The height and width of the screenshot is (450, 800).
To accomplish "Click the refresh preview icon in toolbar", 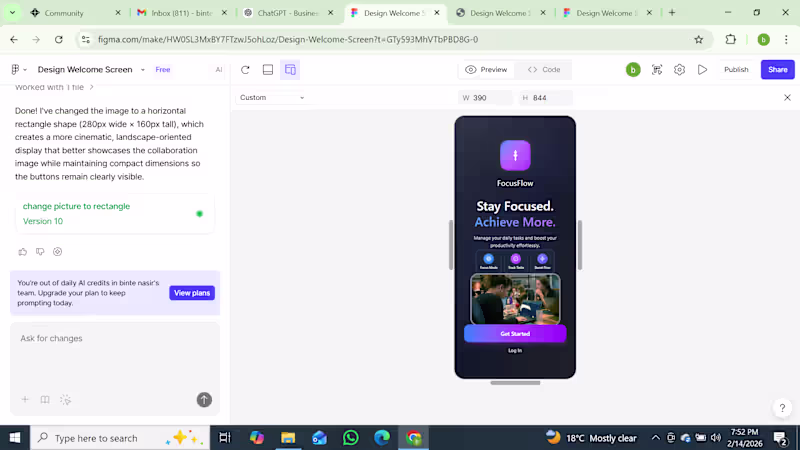I will coord(245,70).
